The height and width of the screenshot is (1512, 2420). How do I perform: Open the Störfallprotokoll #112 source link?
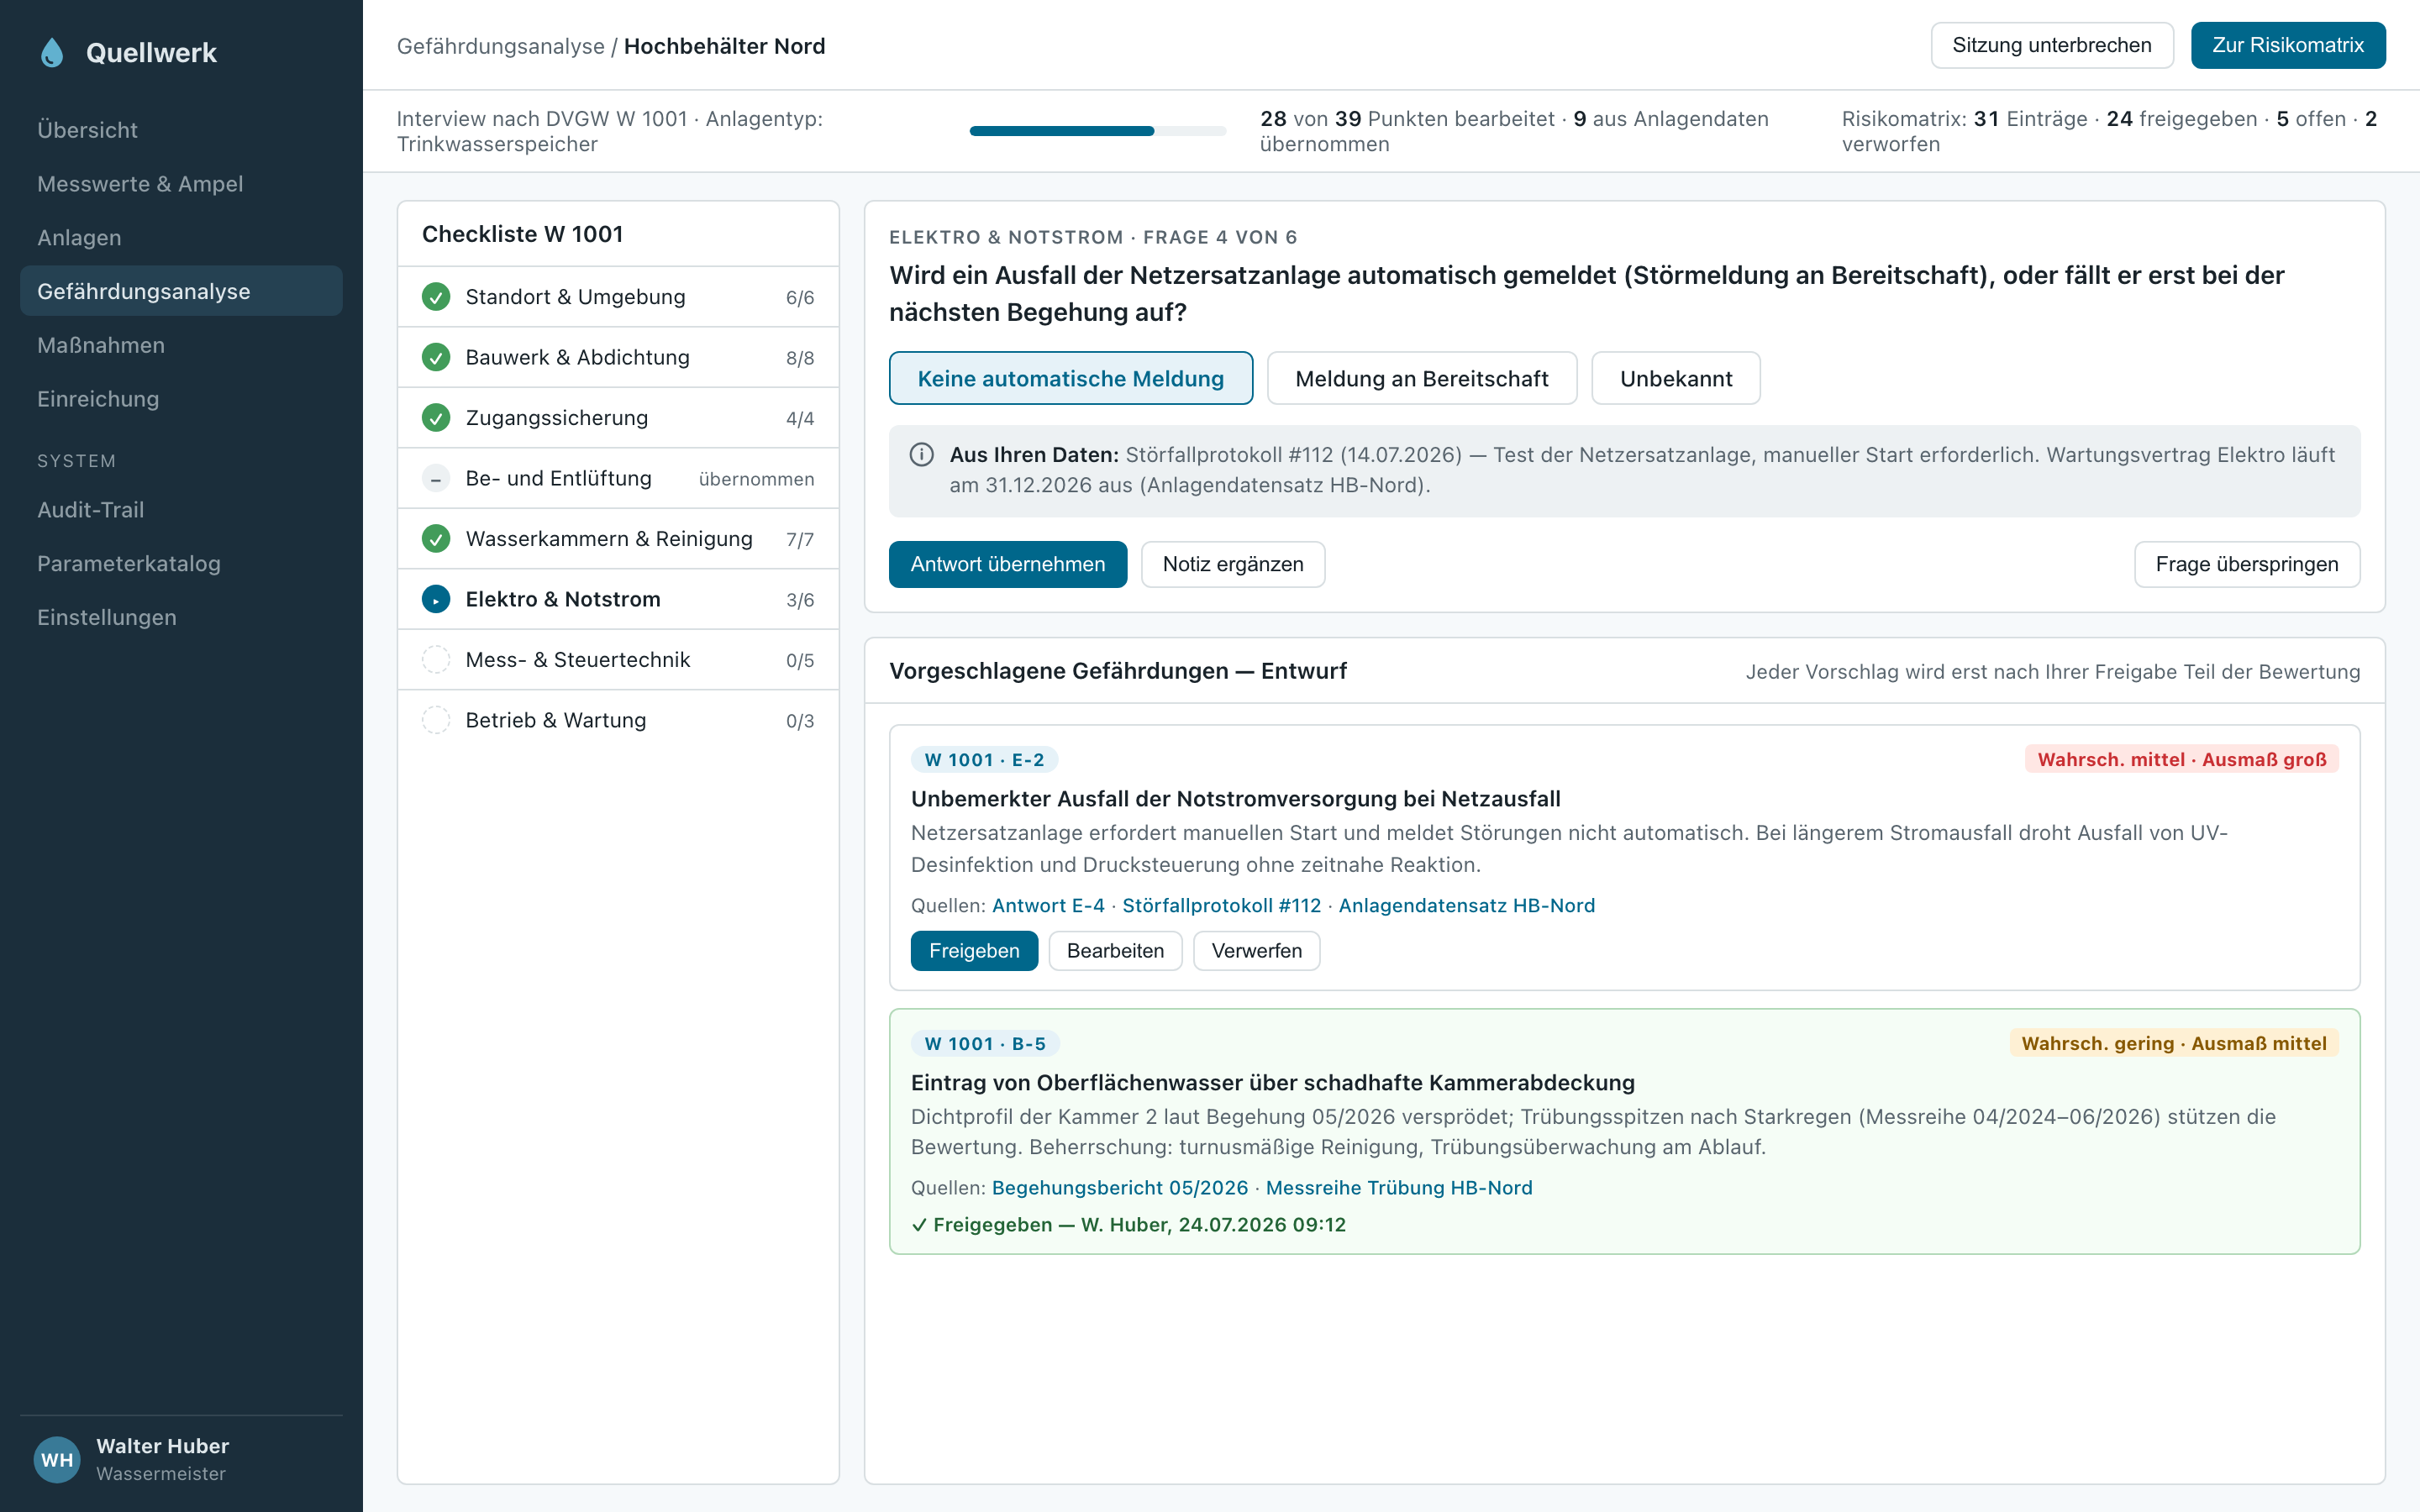pos(1221,905)
